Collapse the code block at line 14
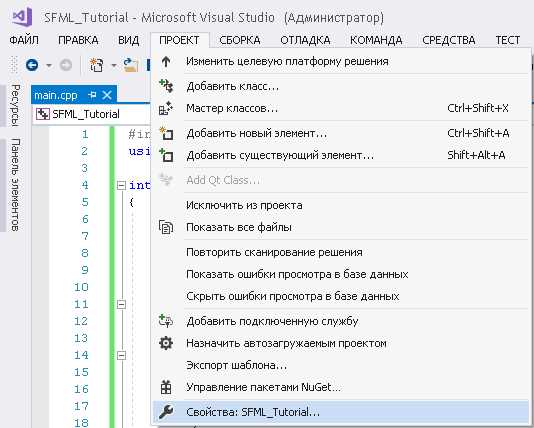 click(121, 355)
